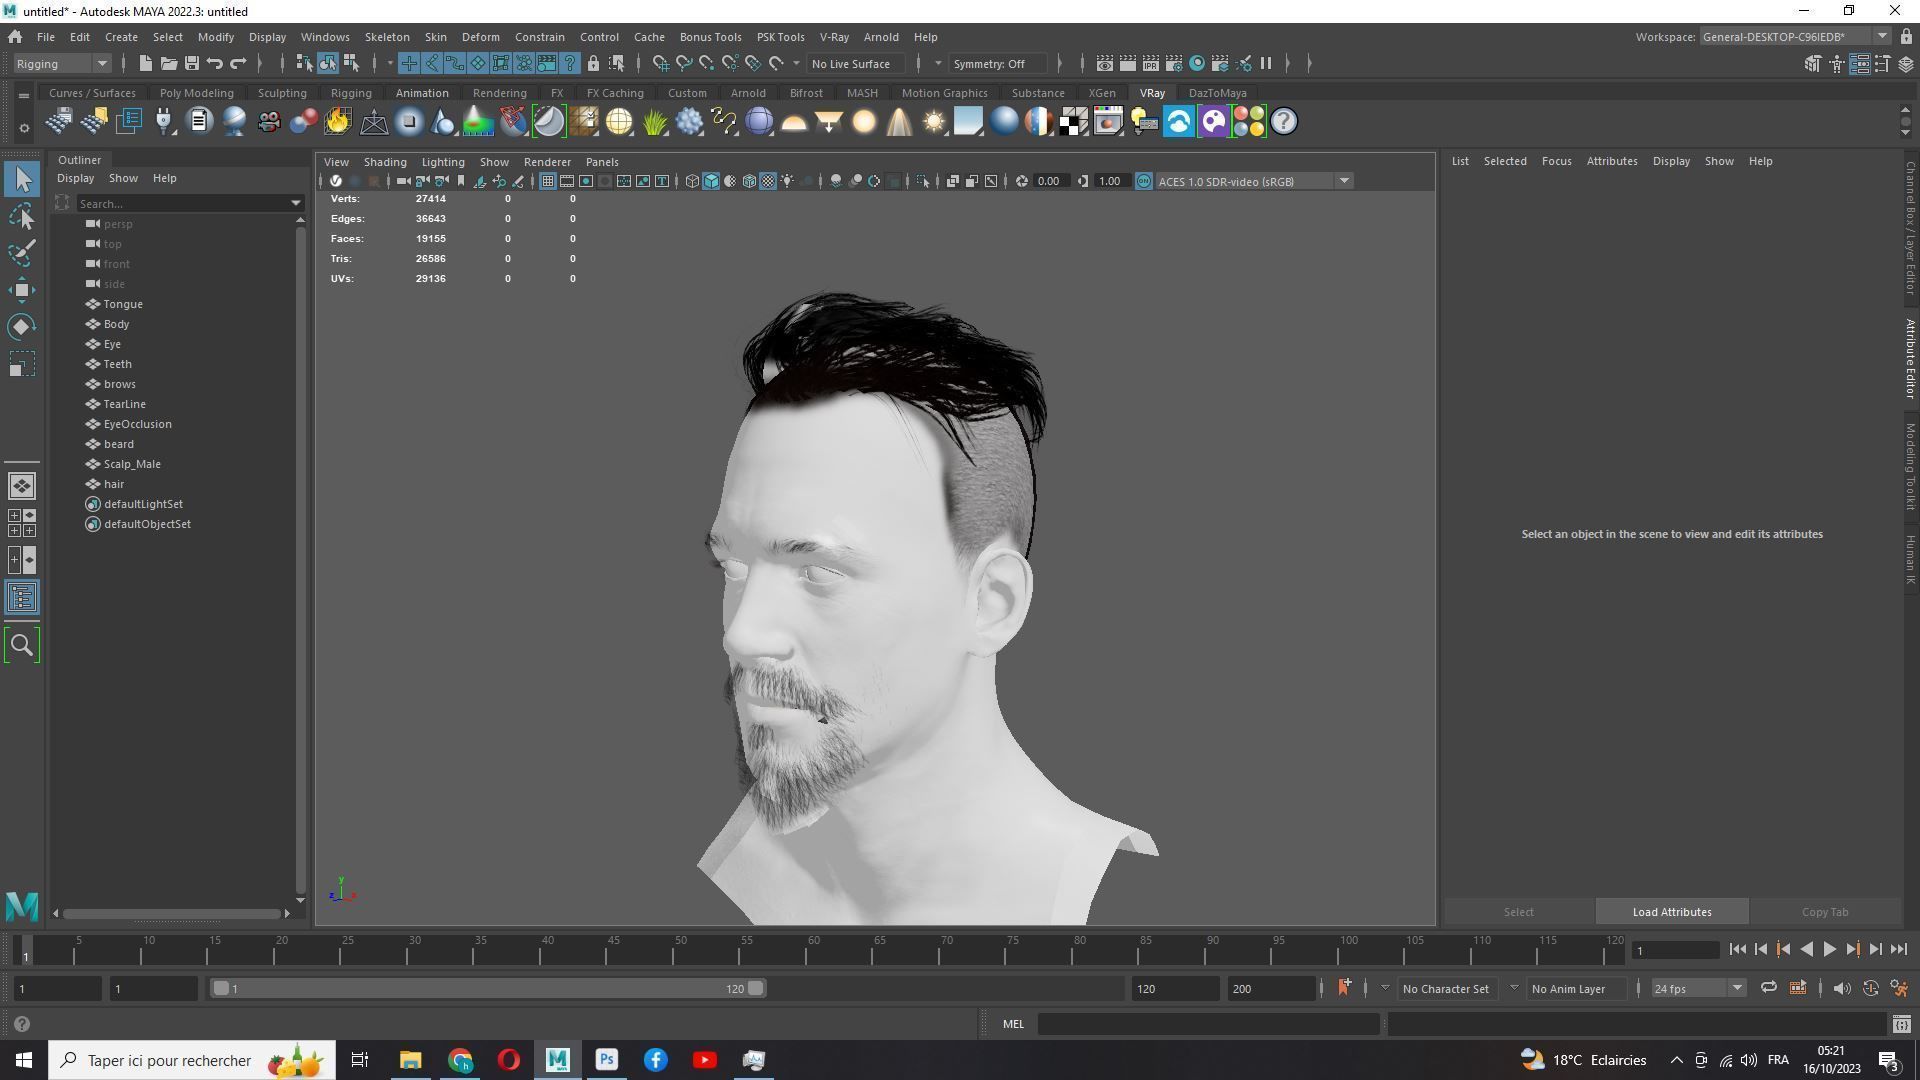Toggle sound volume icon on timeline
Screen dimensions: 1920x1080
point(1841,988)
